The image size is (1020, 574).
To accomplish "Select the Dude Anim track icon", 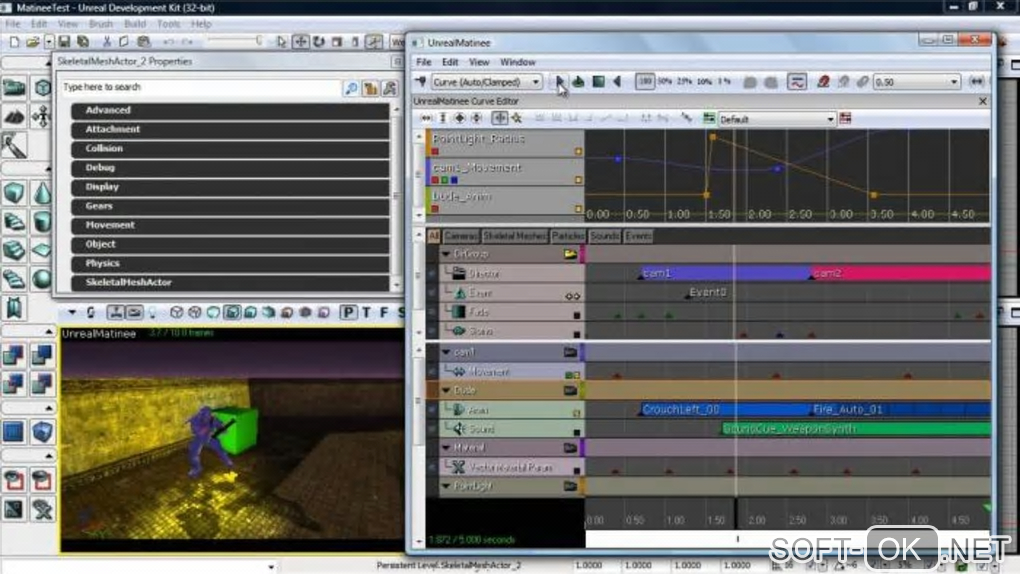I will point(459,410).
